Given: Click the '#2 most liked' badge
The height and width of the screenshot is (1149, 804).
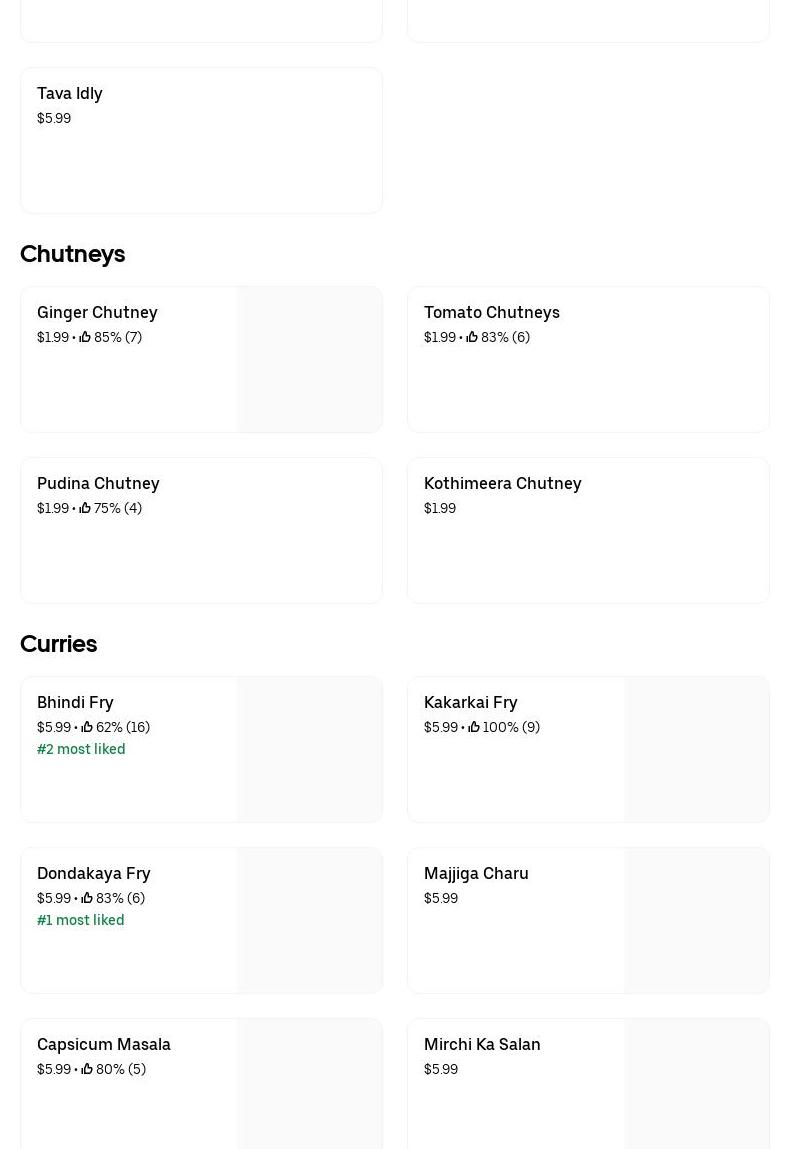Looking at the screenshot, I should (81, 749).
